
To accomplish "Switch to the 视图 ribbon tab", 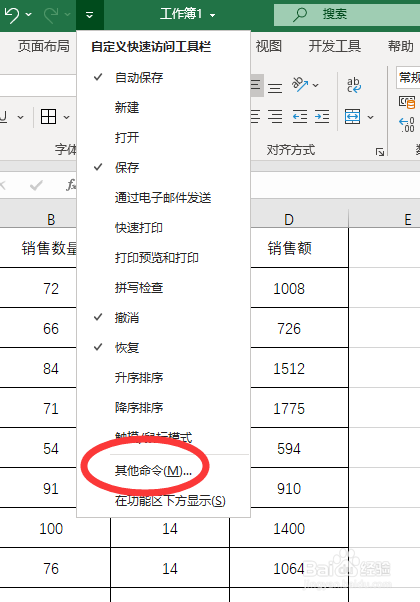I will tap(269, 46).
